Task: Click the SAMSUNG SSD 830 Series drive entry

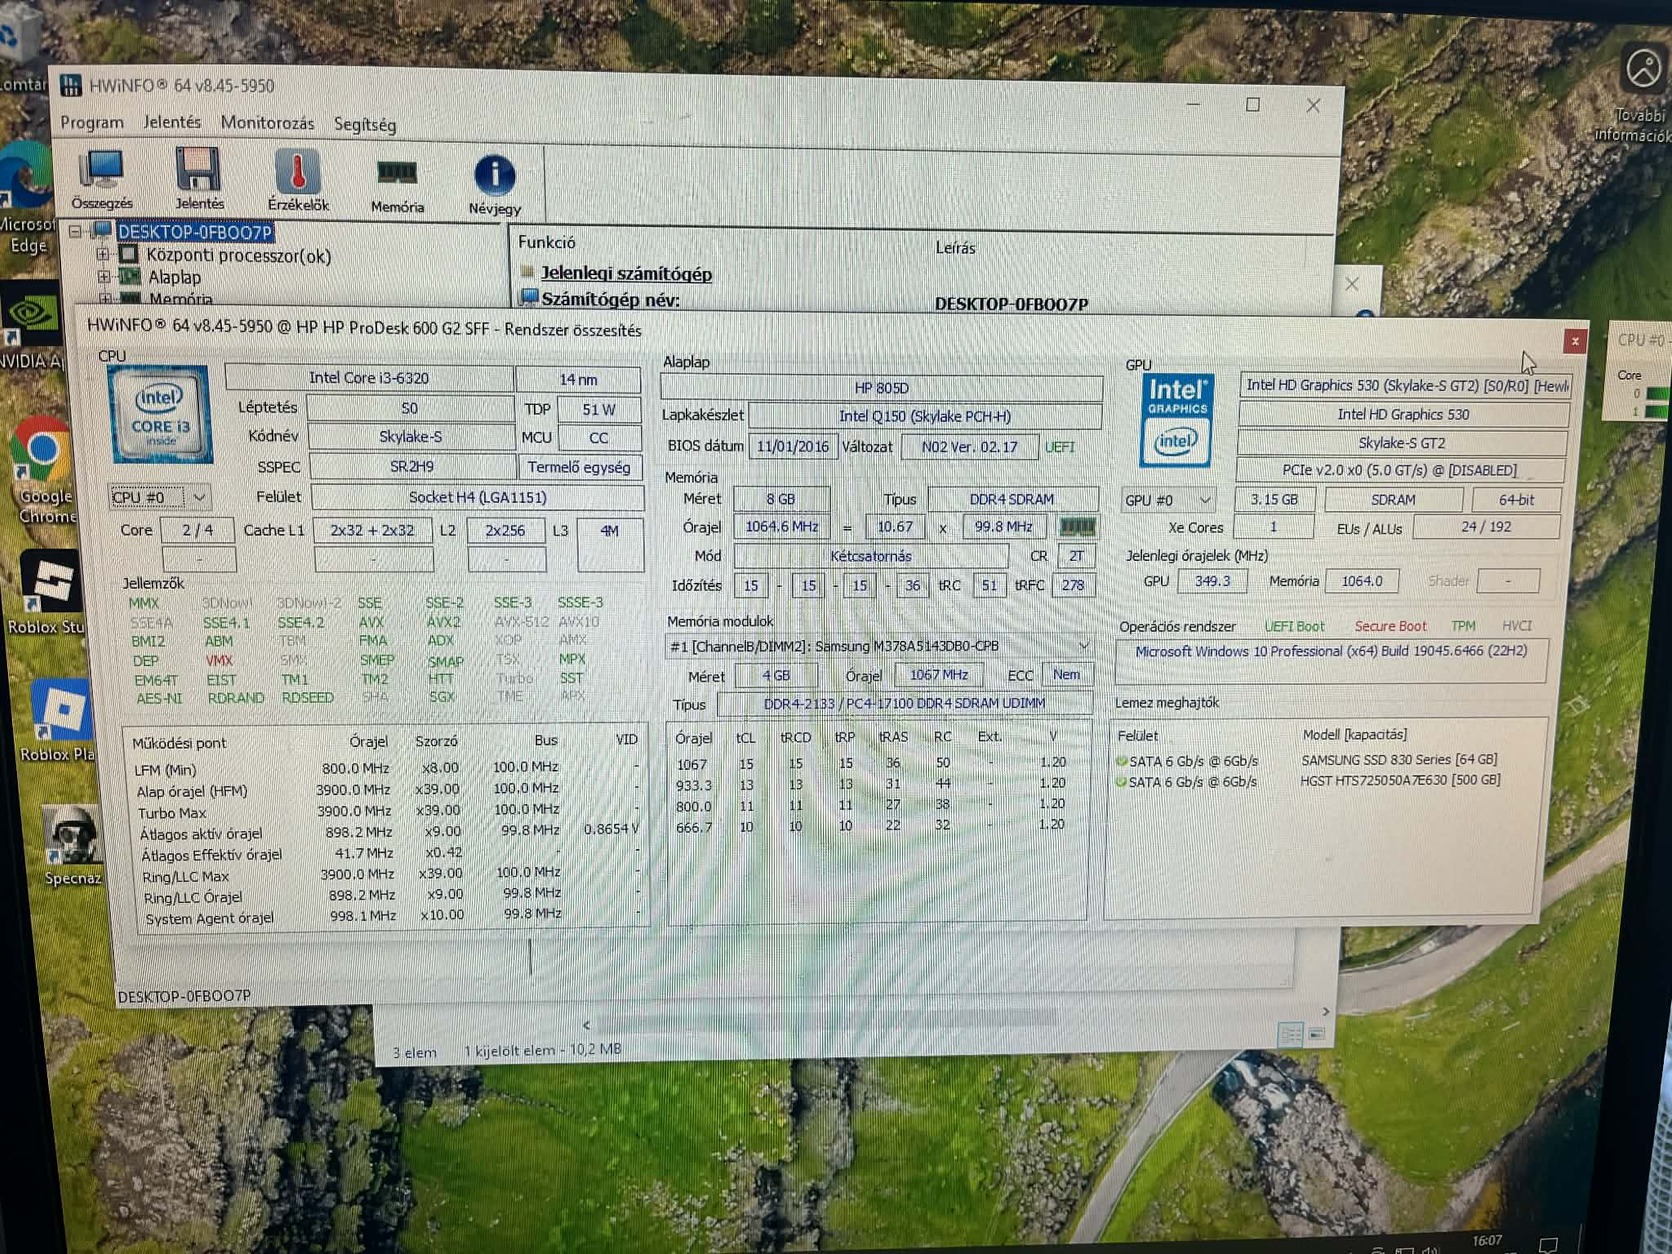Action: coord(1398,759)
